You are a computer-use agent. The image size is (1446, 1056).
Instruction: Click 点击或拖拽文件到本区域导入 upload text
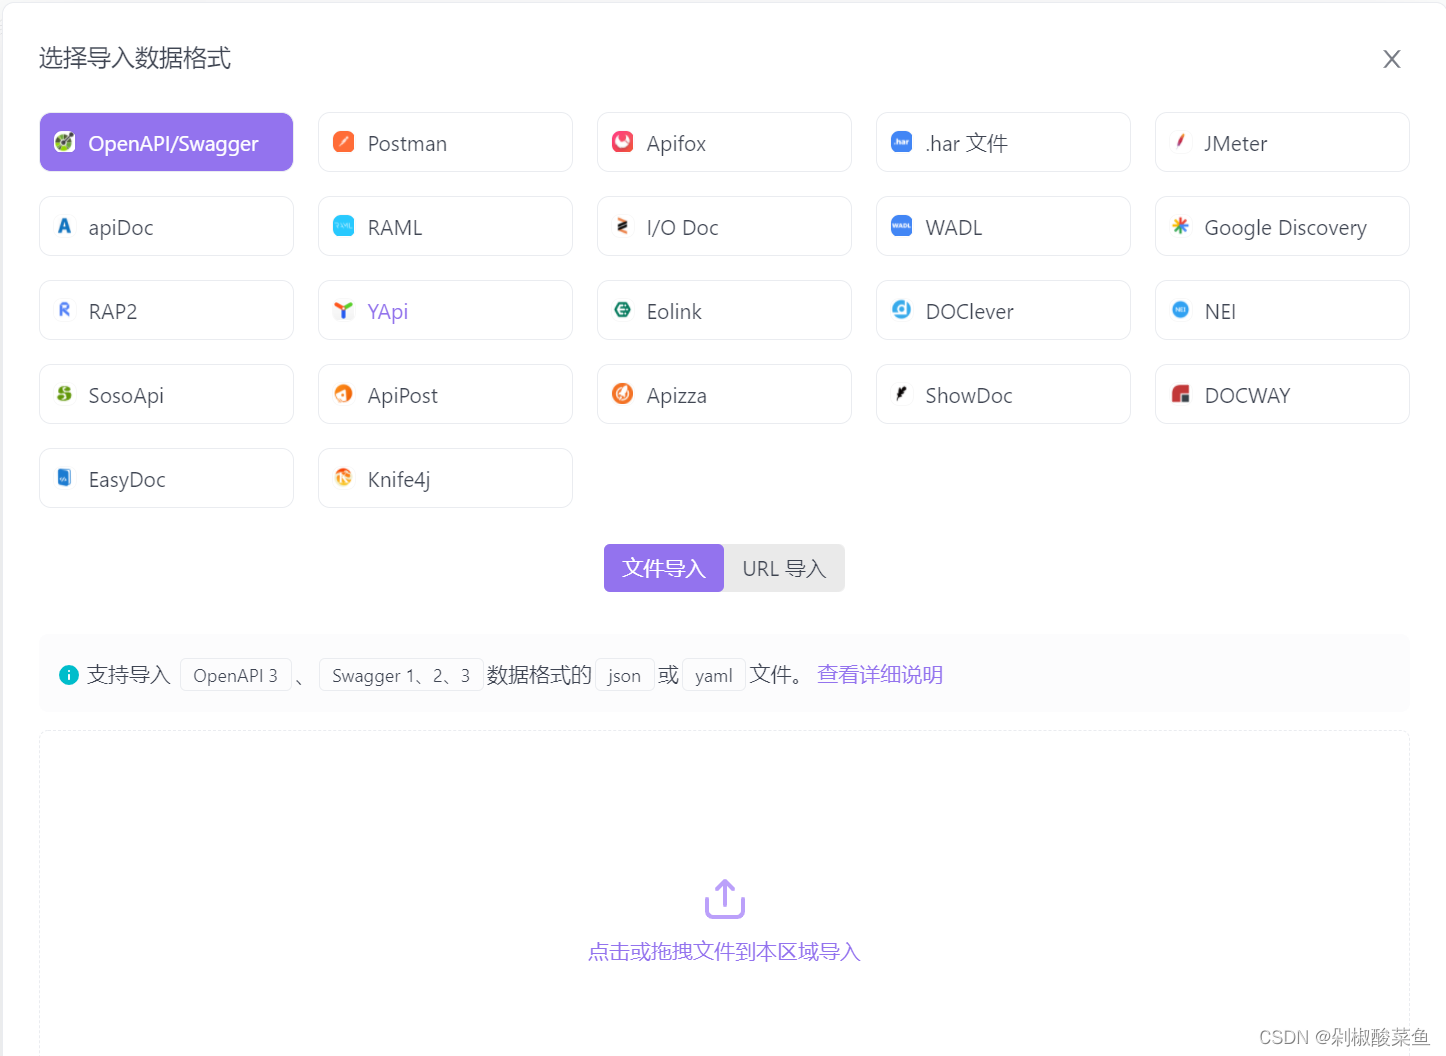coord(725,952)
